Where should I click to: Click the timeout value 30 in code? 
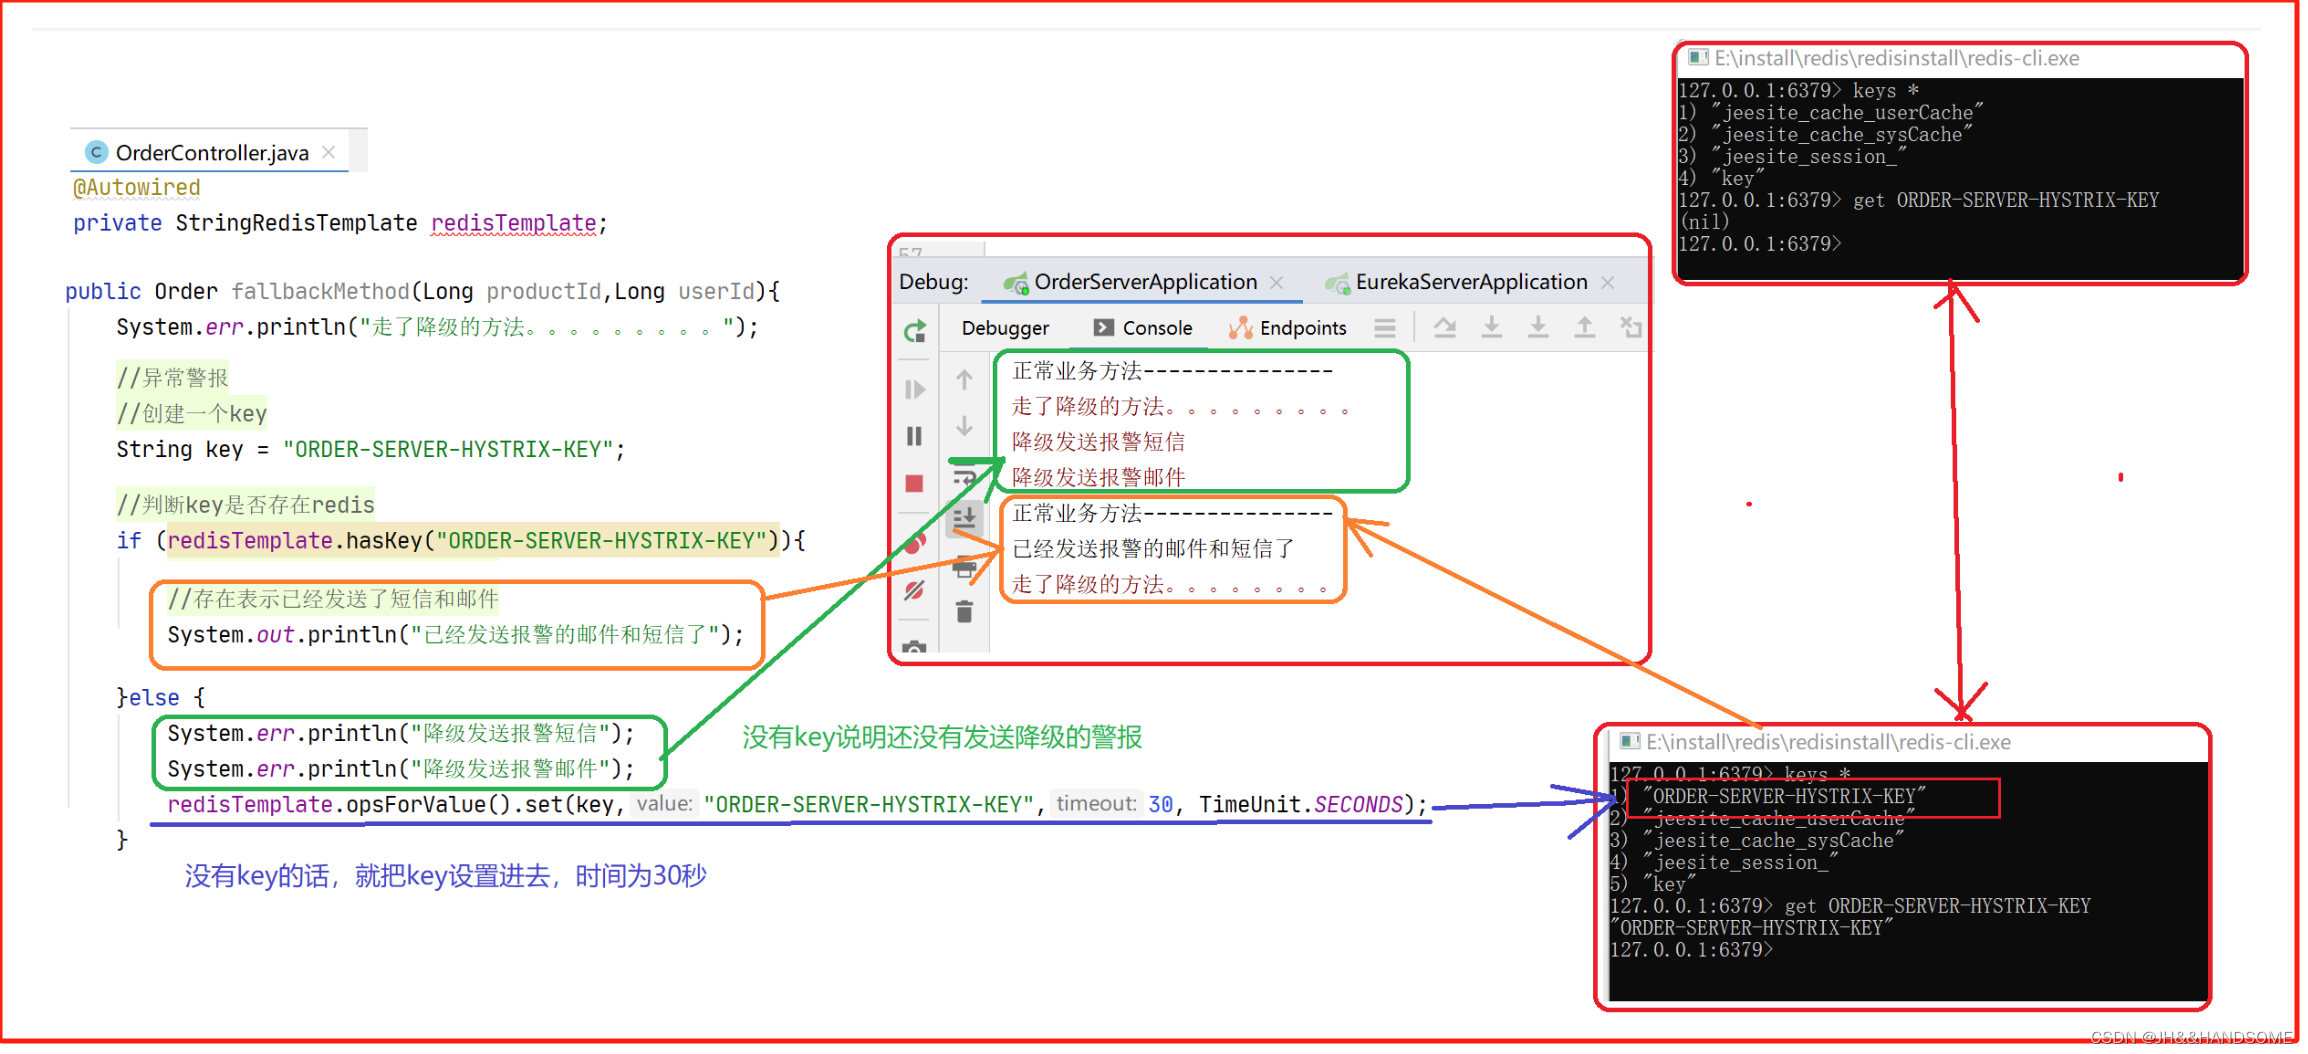click(1160, 805)
